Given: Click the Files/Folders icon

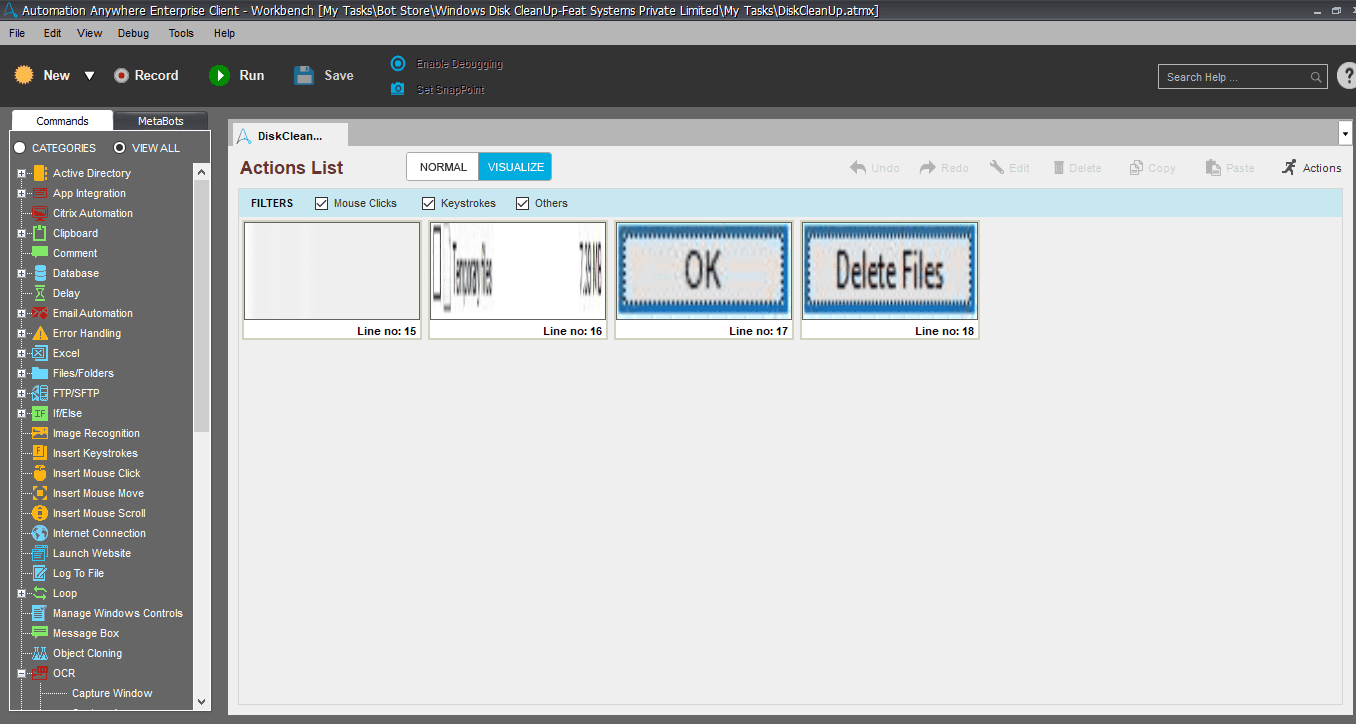Looking at the screenshot, I should click(x=40, y=373).
